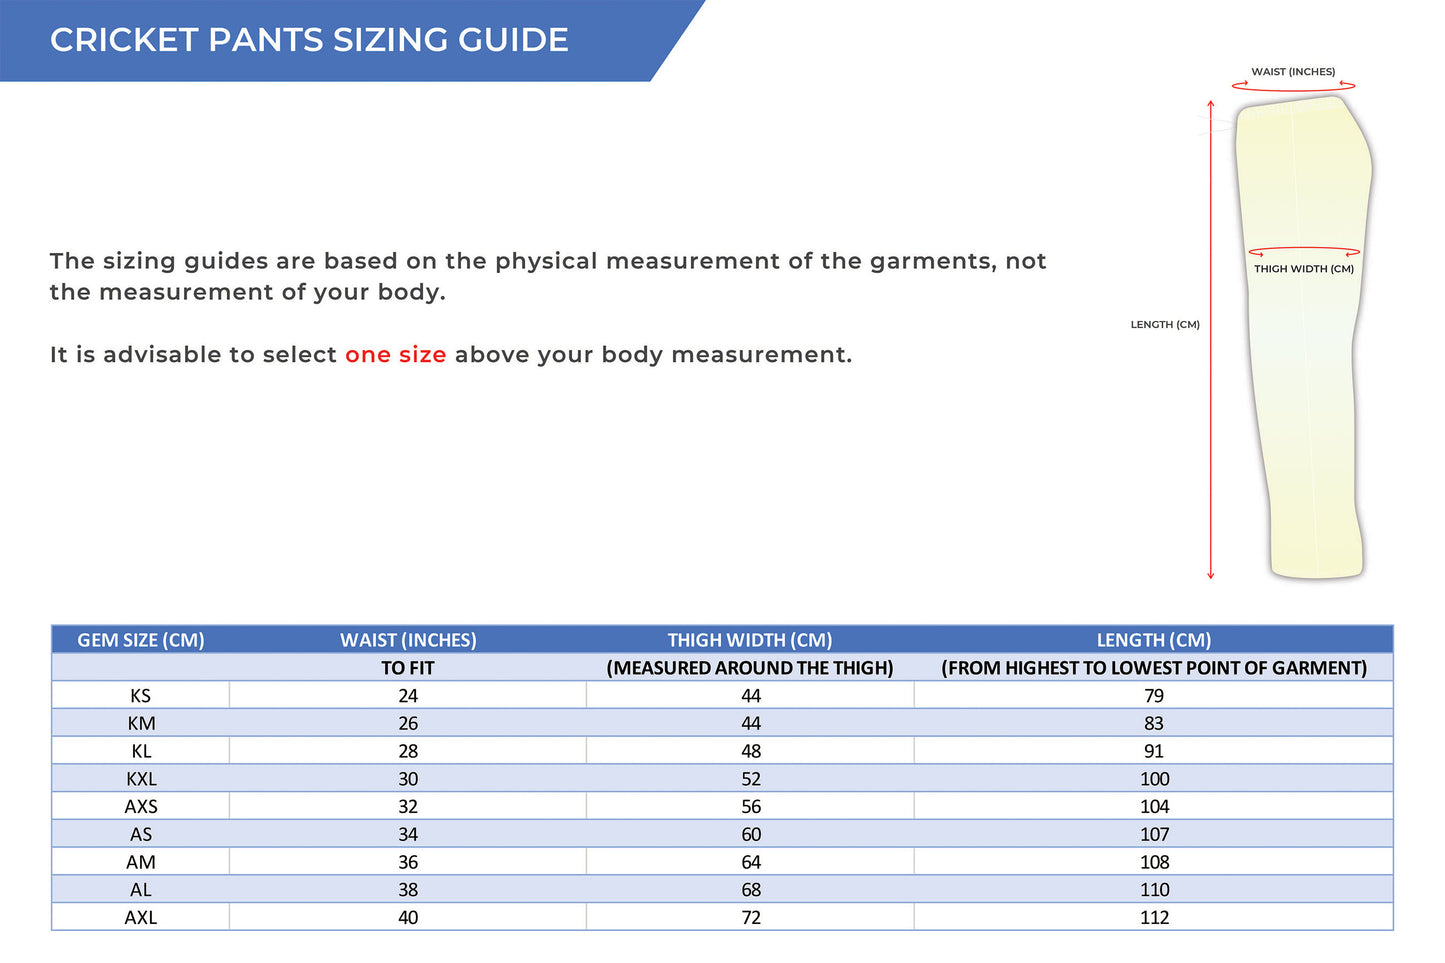Select the LENGTH (CM) table header
Screen dimensions: 1445x963
[1154, 640]
